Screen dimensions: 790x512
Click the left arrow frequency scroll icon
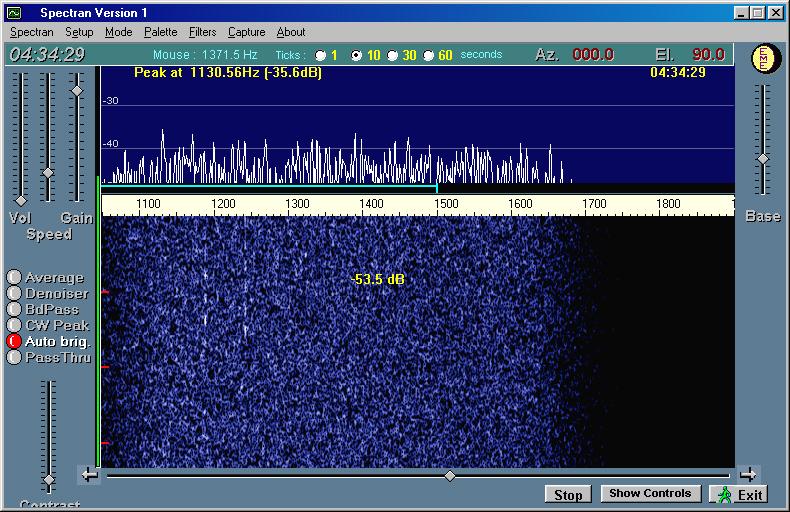(90, 475)
